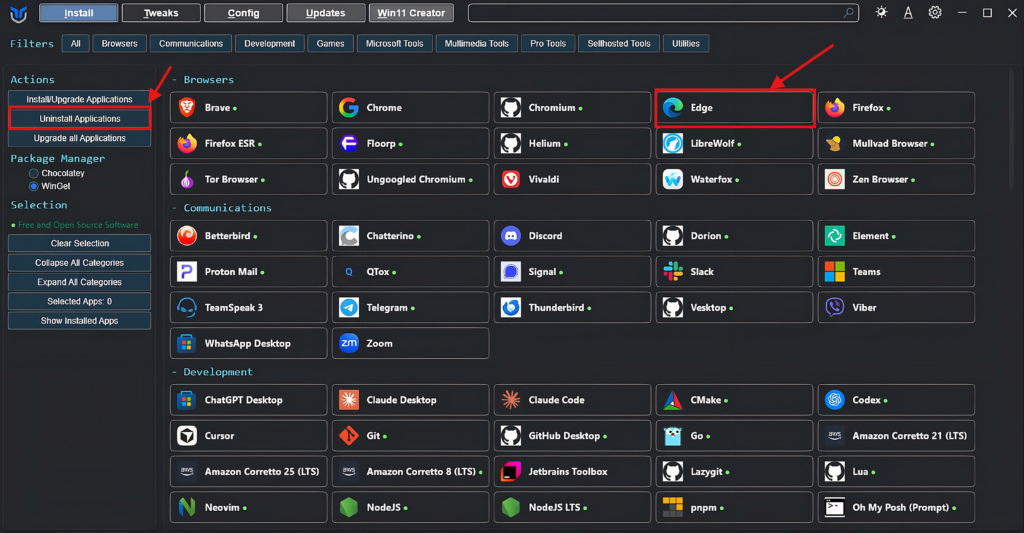This screenshot has height=533, width=1024.
Task: Click the Waterfox icon
Action: click(673, 179)
